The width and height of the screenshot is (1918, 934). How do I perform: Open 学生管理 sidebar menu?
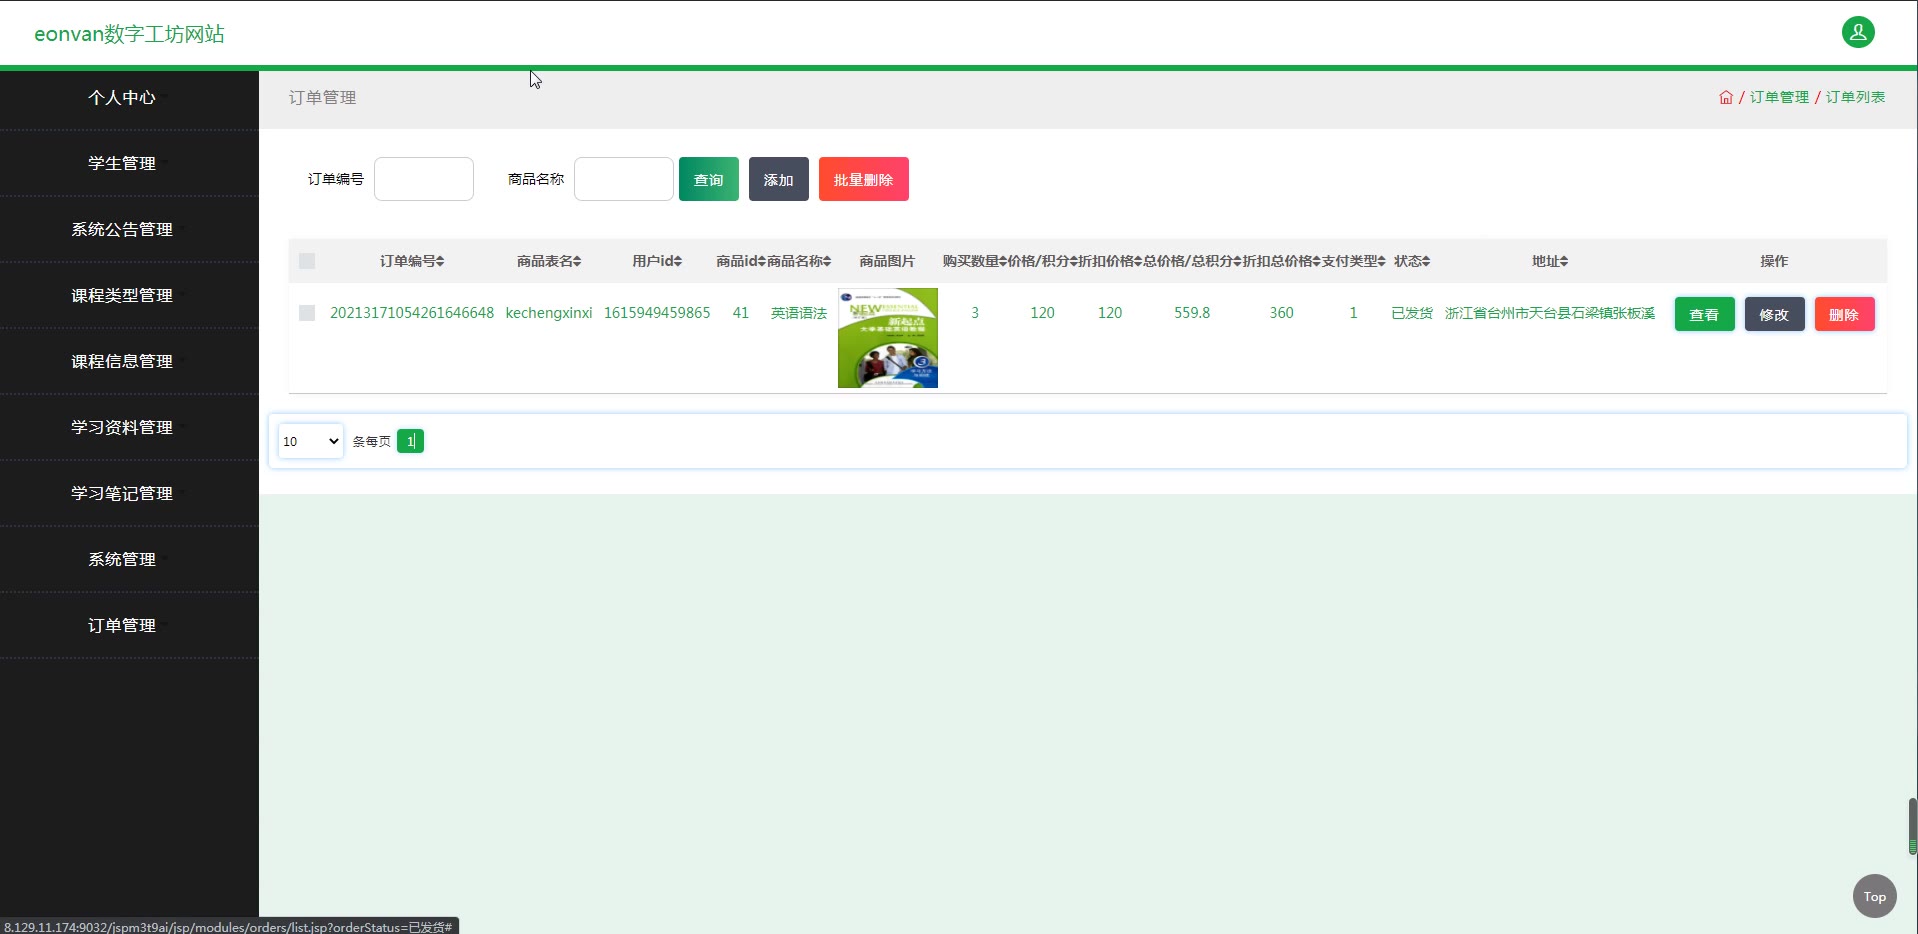pyautogui.click(x=122, y=163)
